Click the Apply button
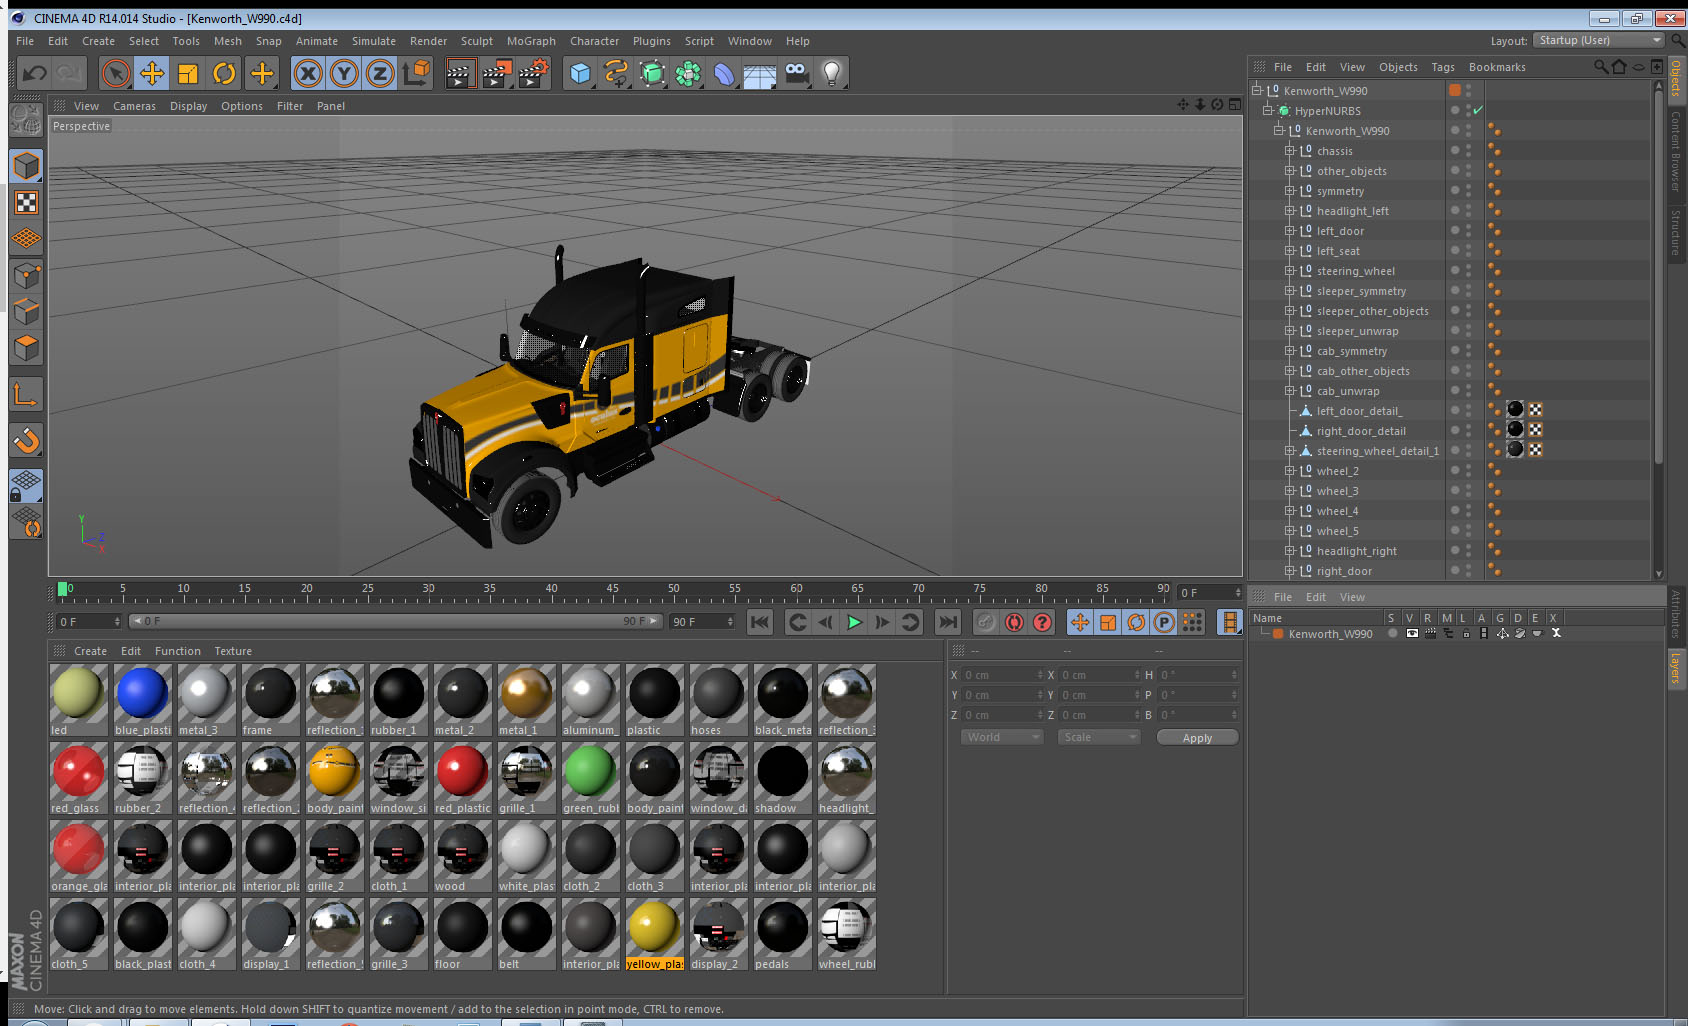 1197,737
